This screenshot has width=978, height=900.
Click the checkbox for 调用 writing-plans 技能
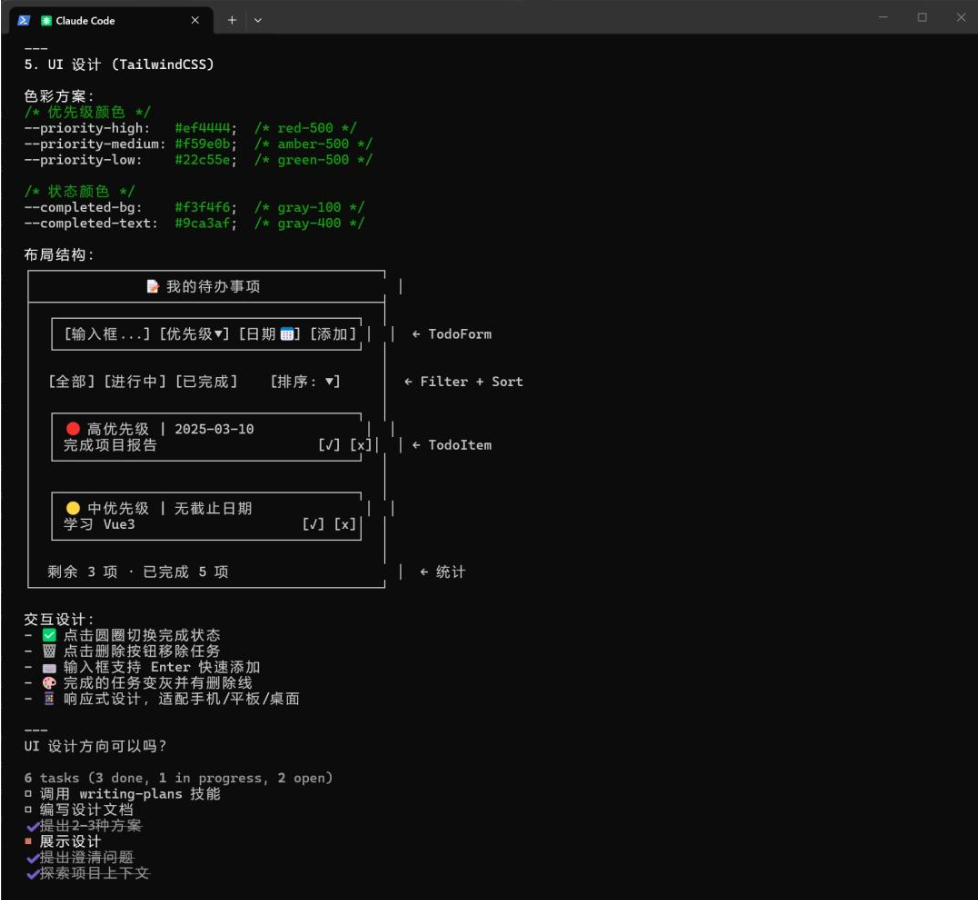pyautogui.click(x=28, y=793)
